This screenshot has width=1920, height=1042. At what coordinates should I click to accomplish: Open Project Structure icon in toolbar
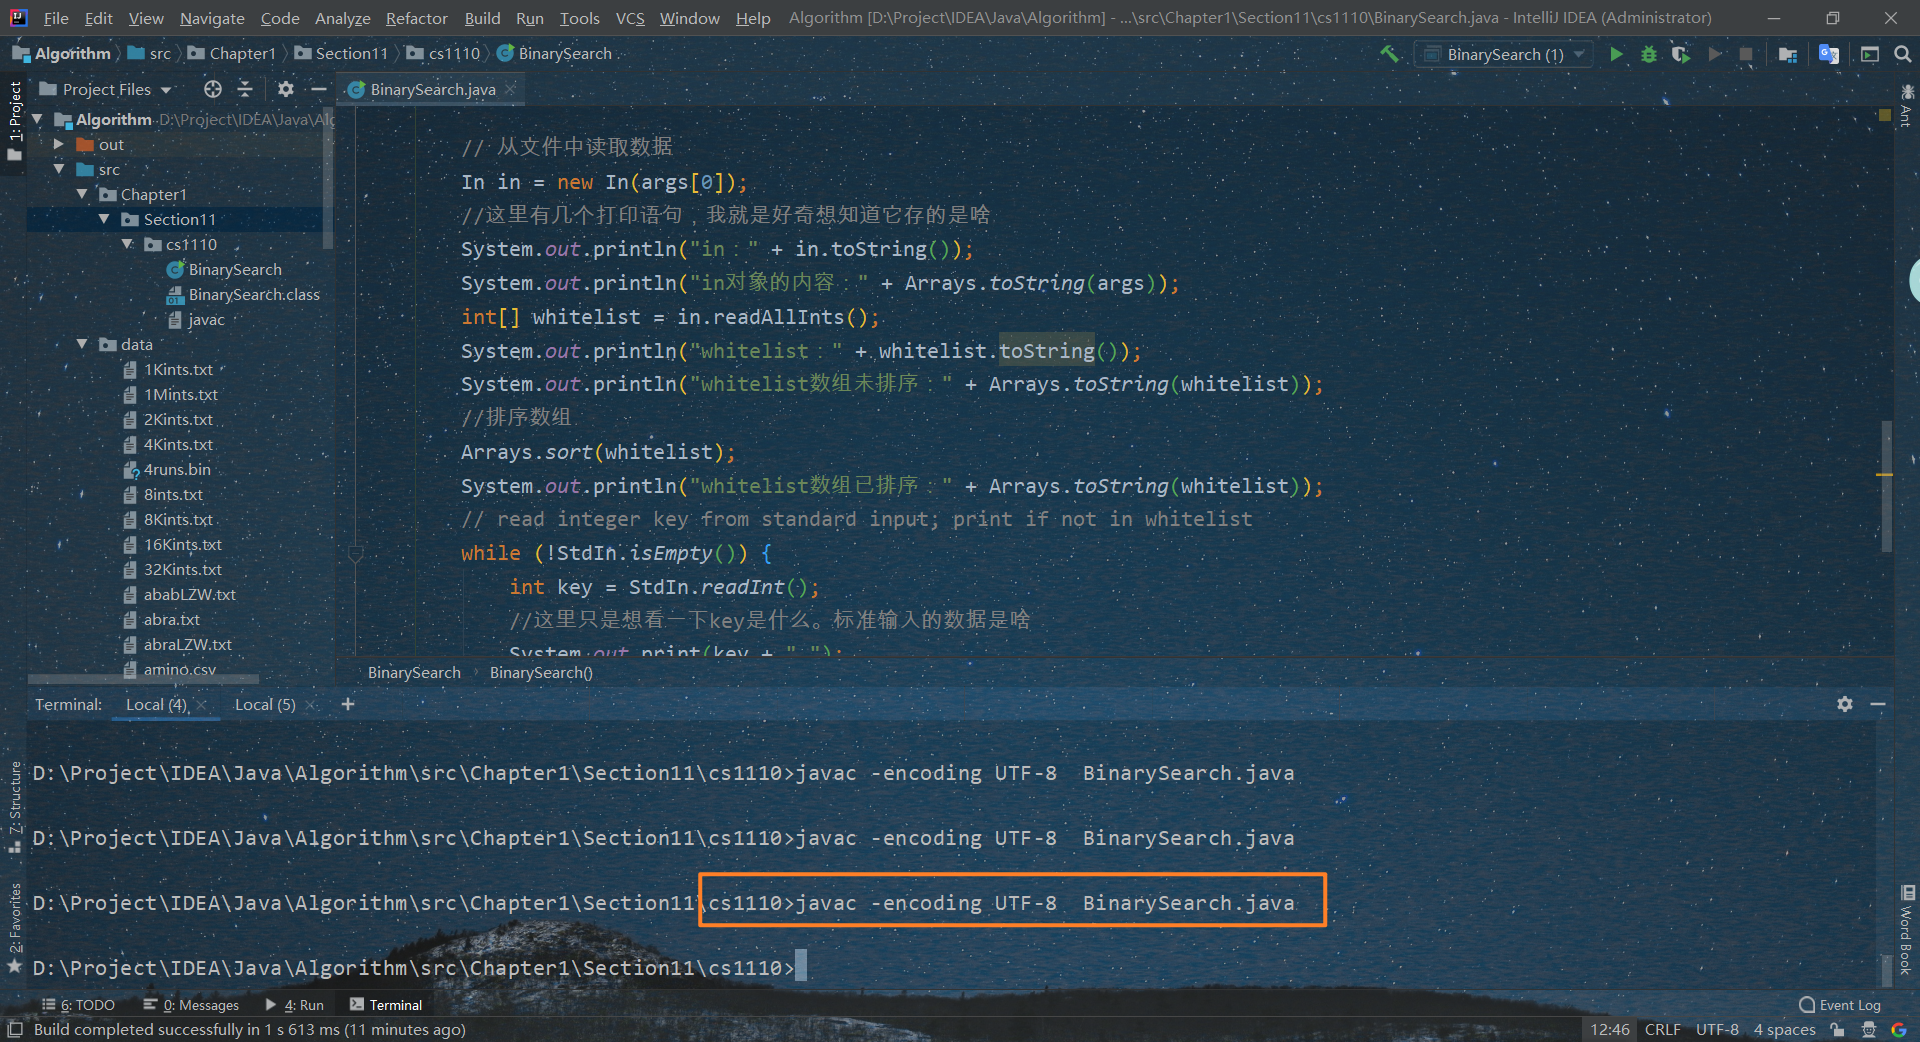pyautogui.click(x=1788, y=54)
